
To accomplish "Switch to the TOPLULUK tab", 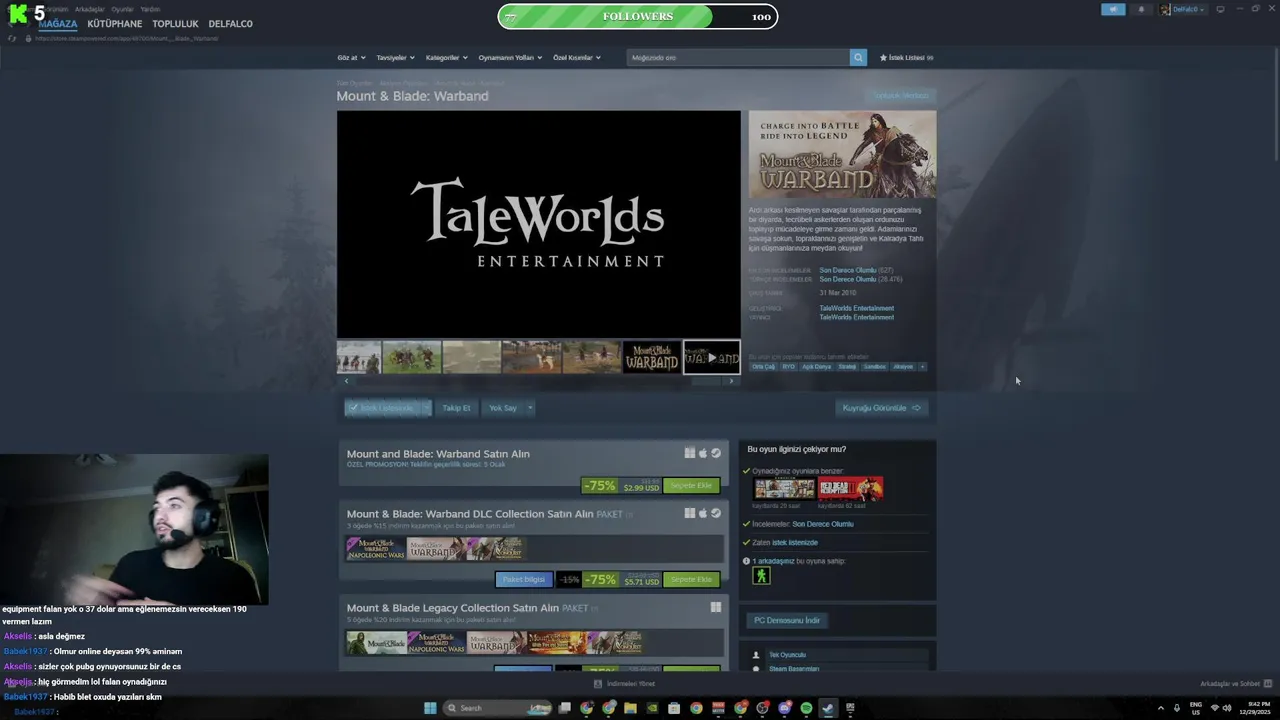I will (x=175, y=23).
